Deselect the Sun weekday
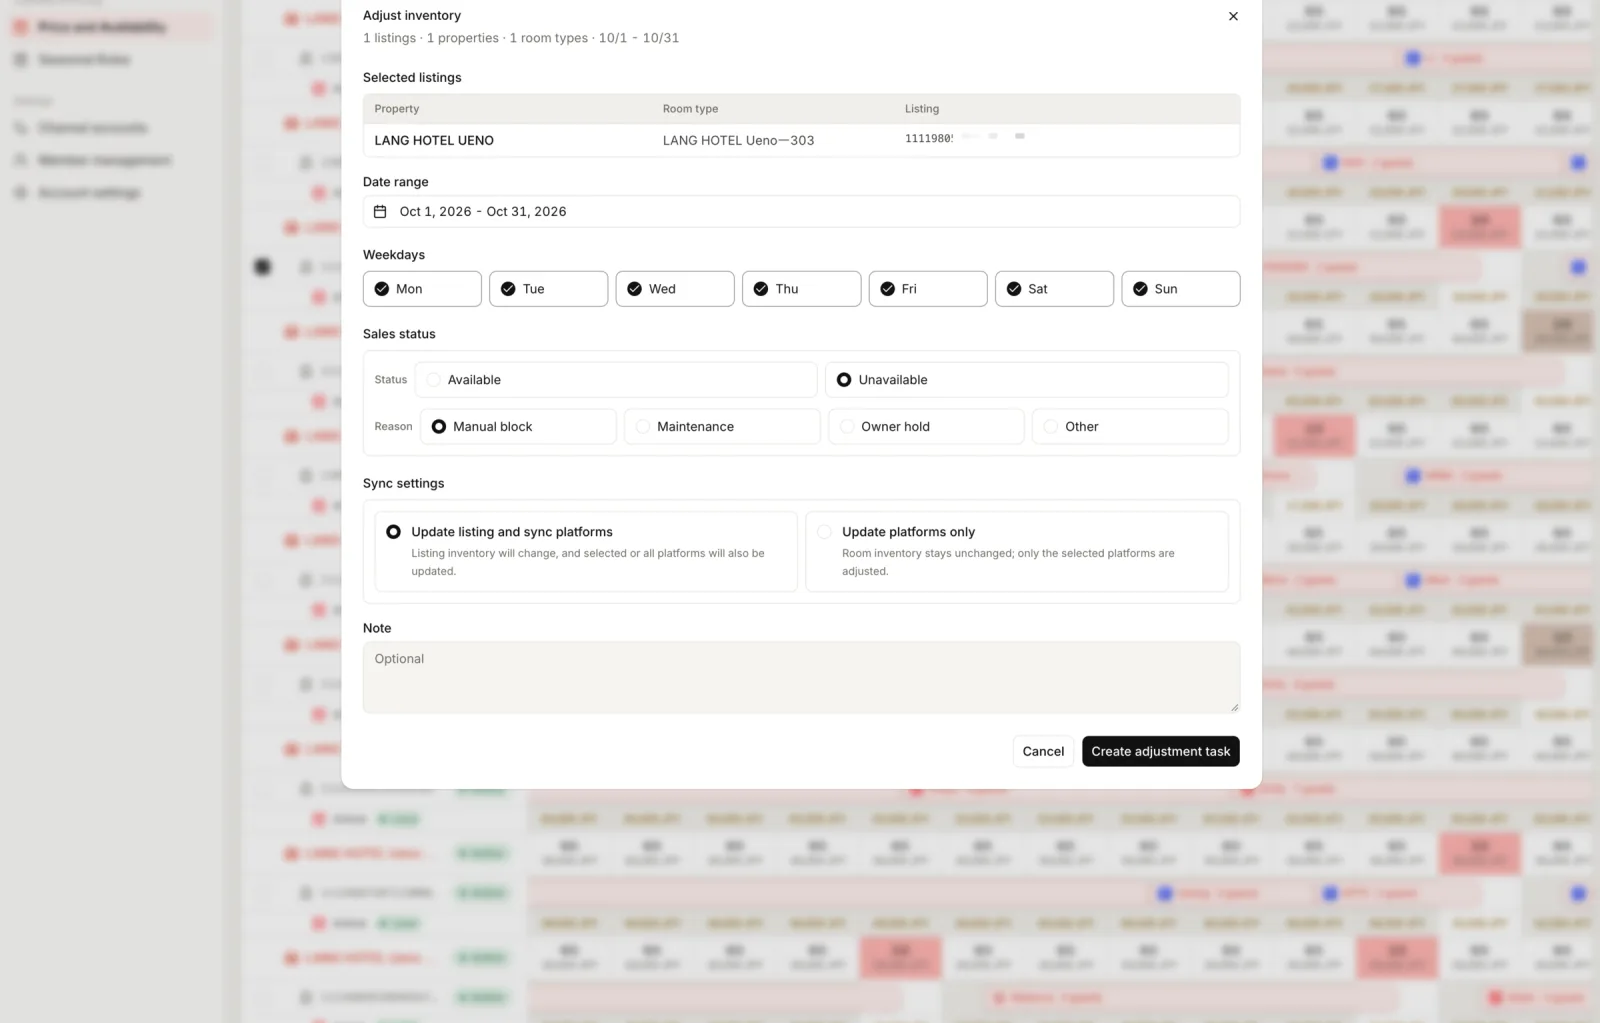1600x1023 pixels. pyautogui.click(x=1181, y=289)
